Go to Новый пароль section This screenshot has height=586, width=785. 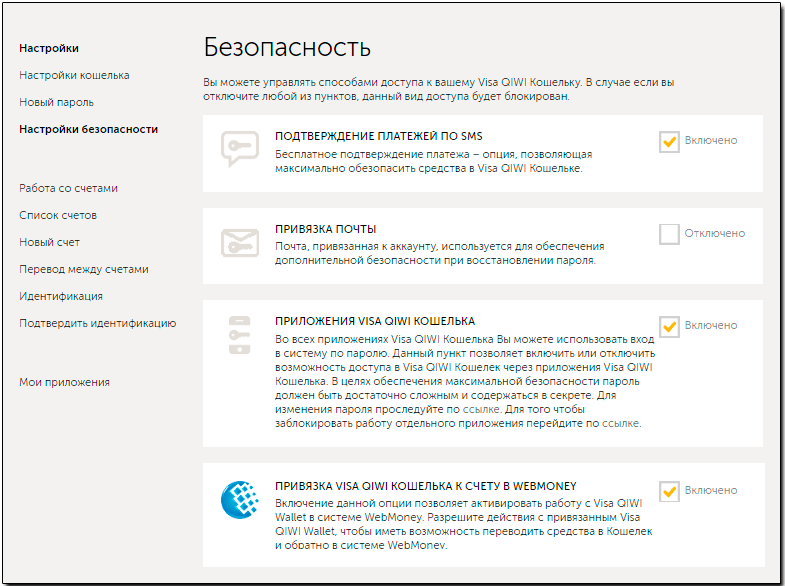[x=57, y=102]
